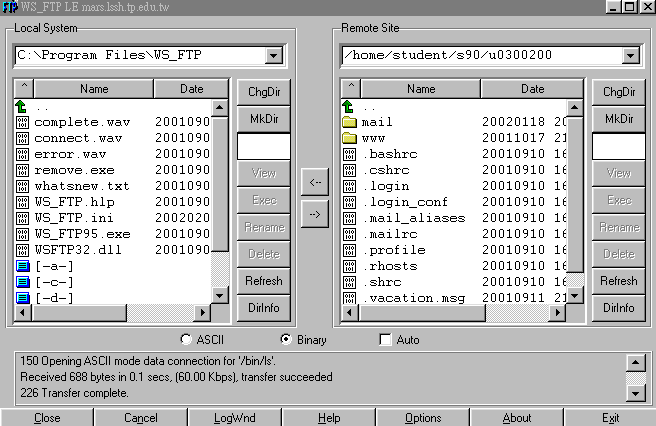The height and width of the screenshot is (426, 656).
Task: Select the .login file icon
Action: click(349, 186)
